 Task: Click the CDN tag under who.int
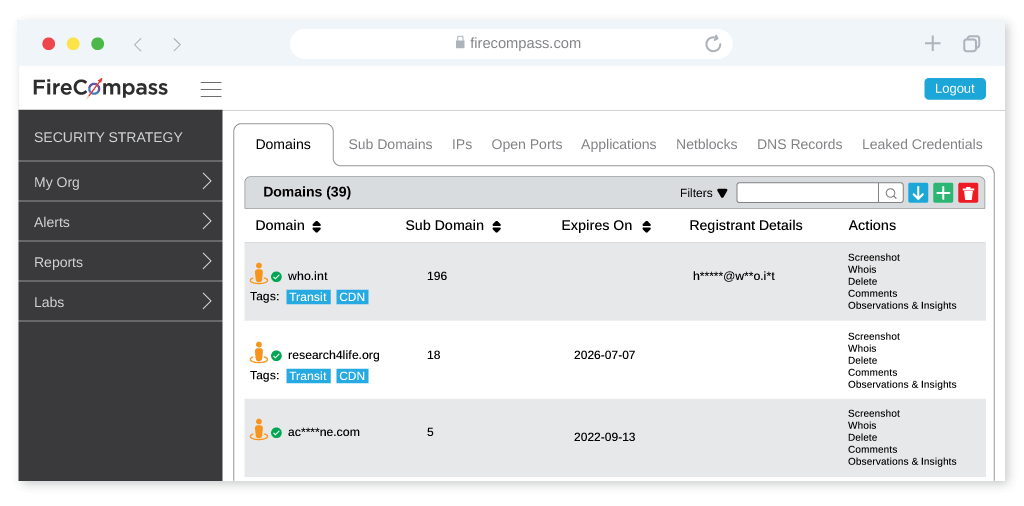pos(352,297)
